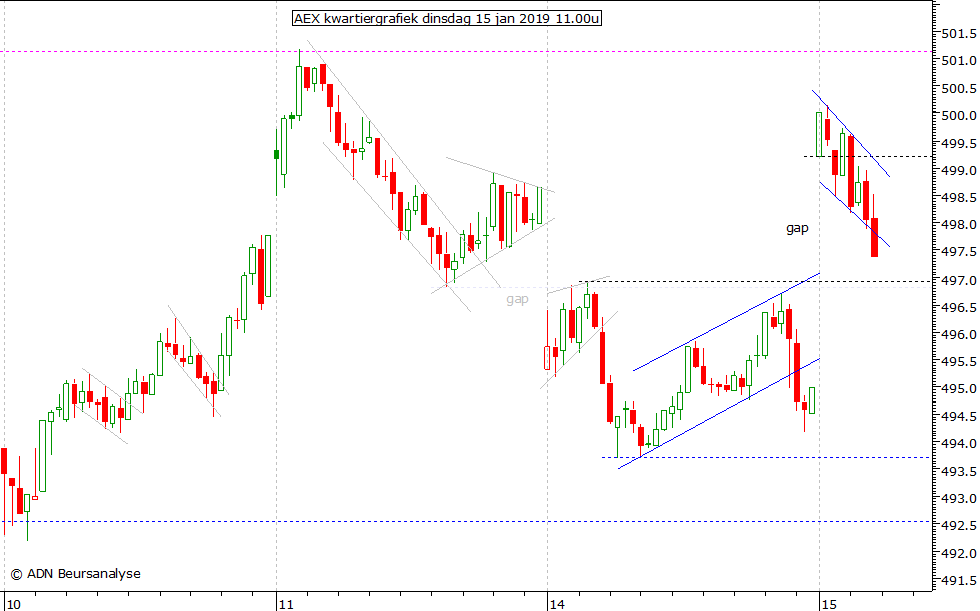Select the 498.0 price axis label
Screen dimensions: 980x611
tap(959, 225)
